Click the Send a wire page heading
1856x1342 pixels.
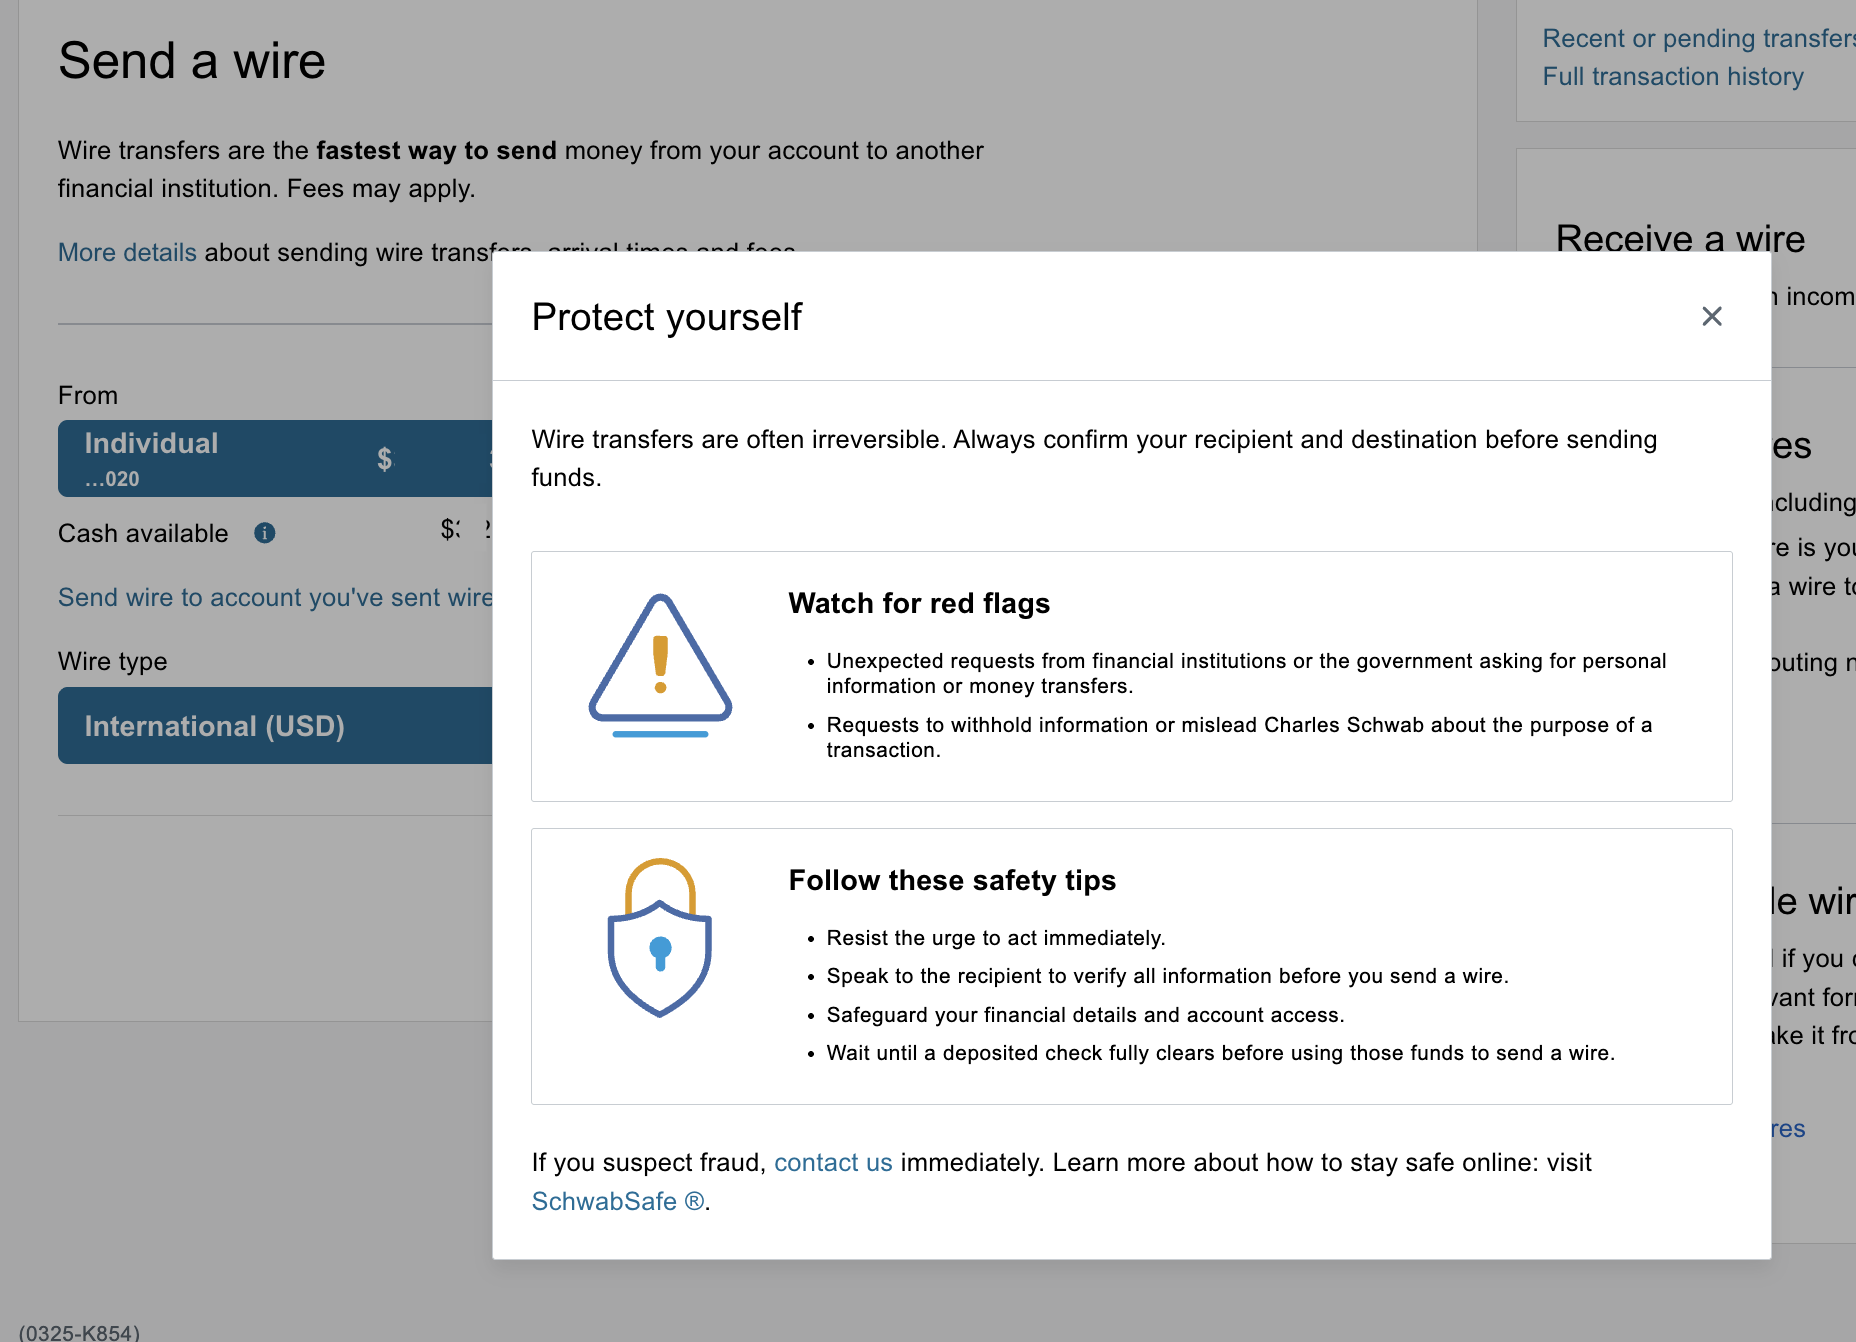tap(192, 61)
